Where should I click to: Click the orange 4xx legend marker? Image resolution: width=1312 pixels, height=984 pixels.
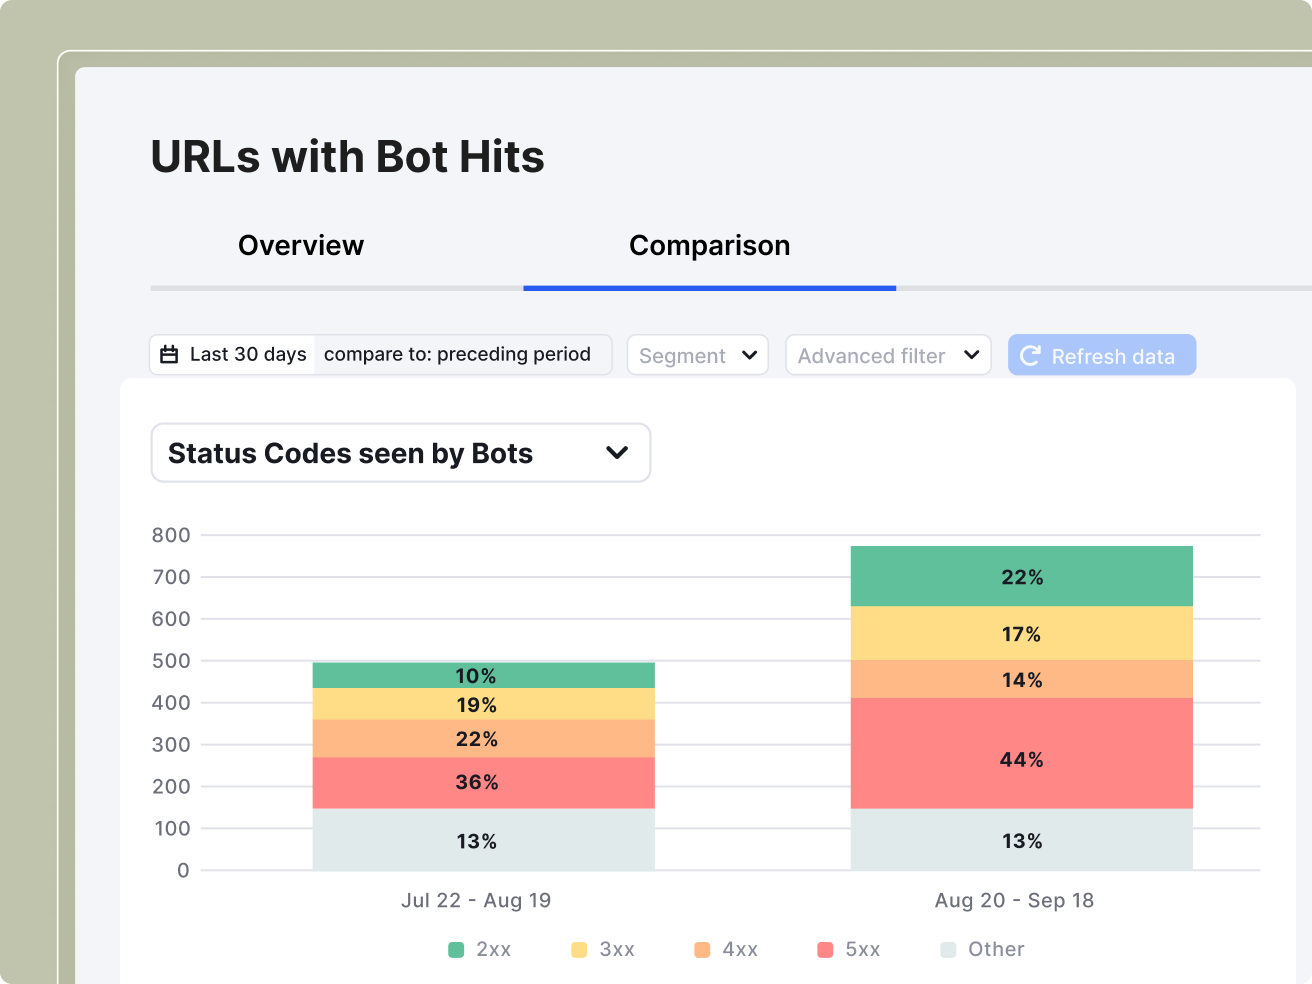(702, 949)
